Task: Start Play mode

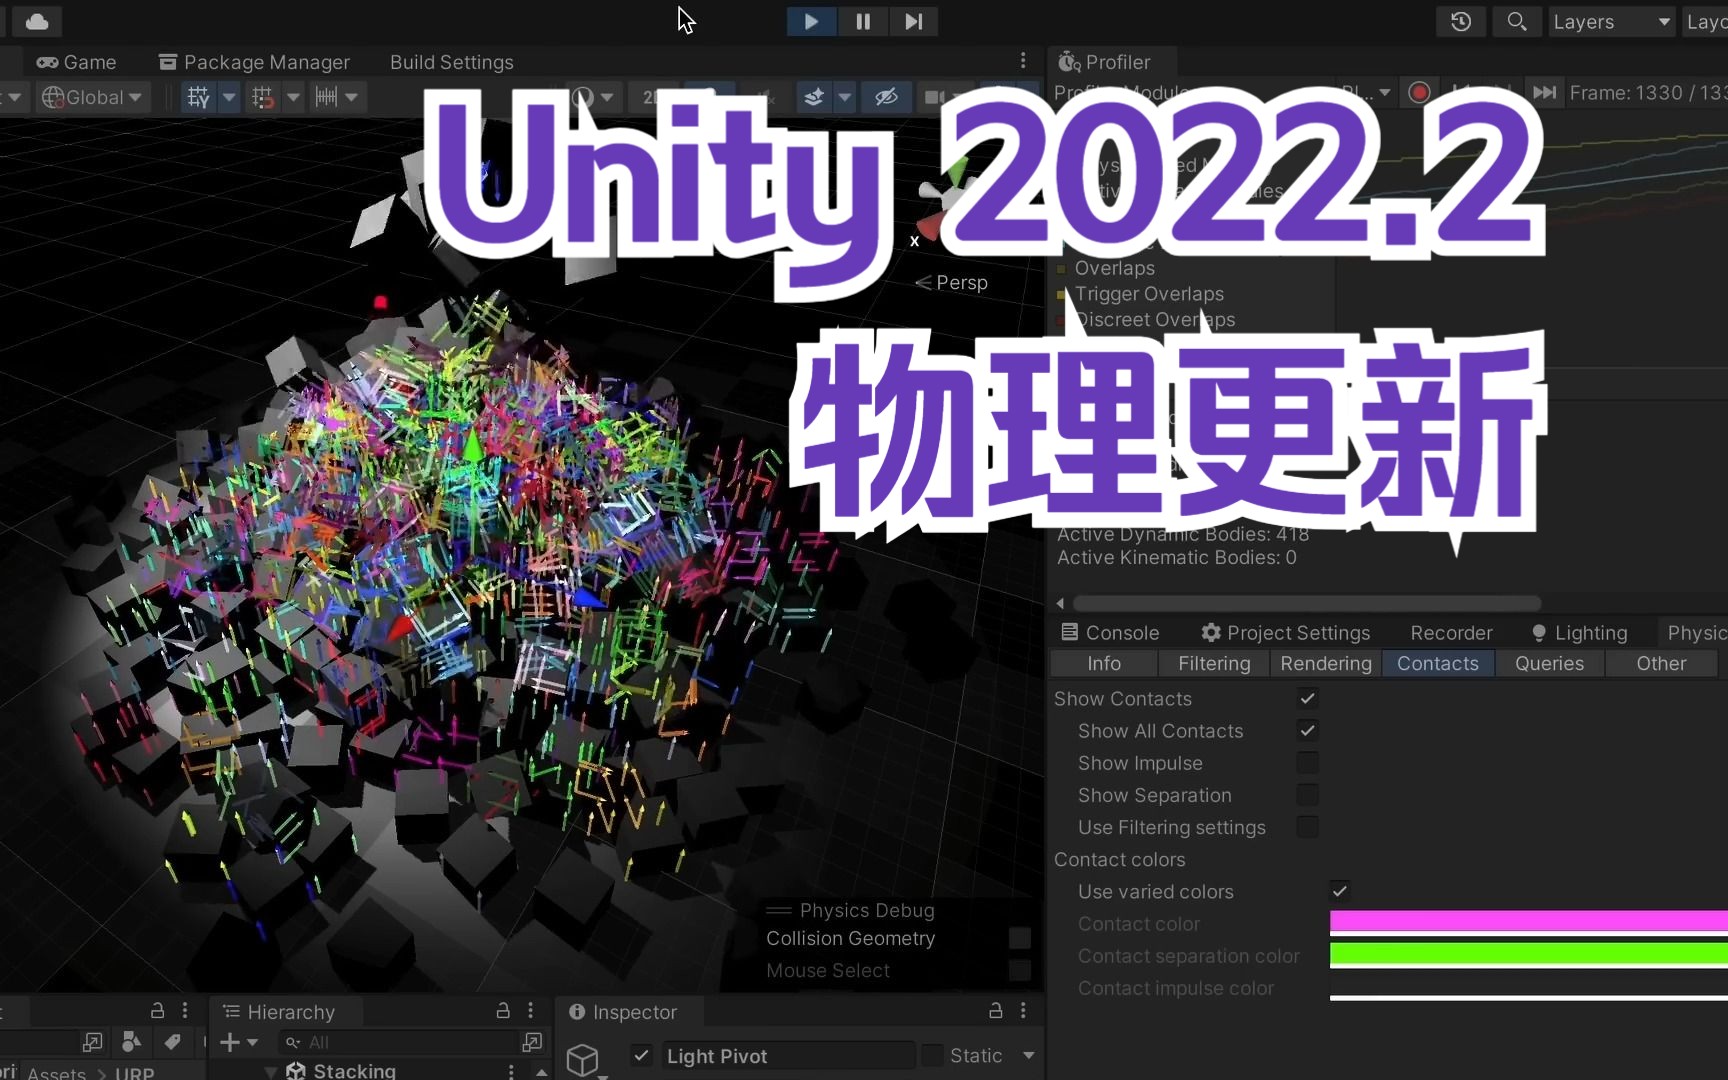Action: coord(811,21)
